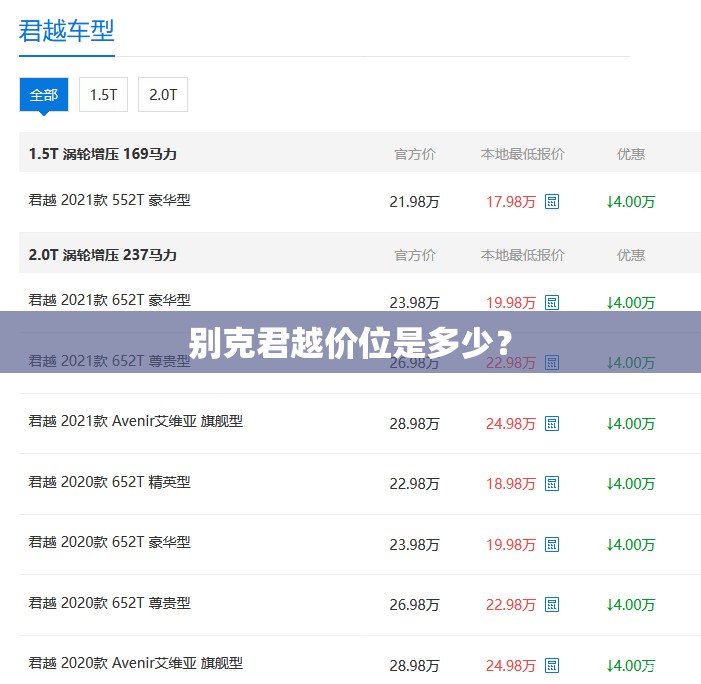Viewport: 701px width, 684px height.
Task: Open calculator icon for 2020款 652T 尊贵型
Action: click(x=552, y=605)
